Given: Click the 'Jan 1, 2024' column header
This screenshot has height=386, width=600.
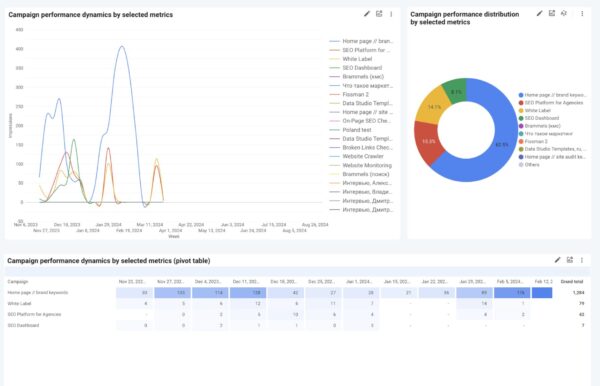Looking at the screenshot, I should (359, 282).
